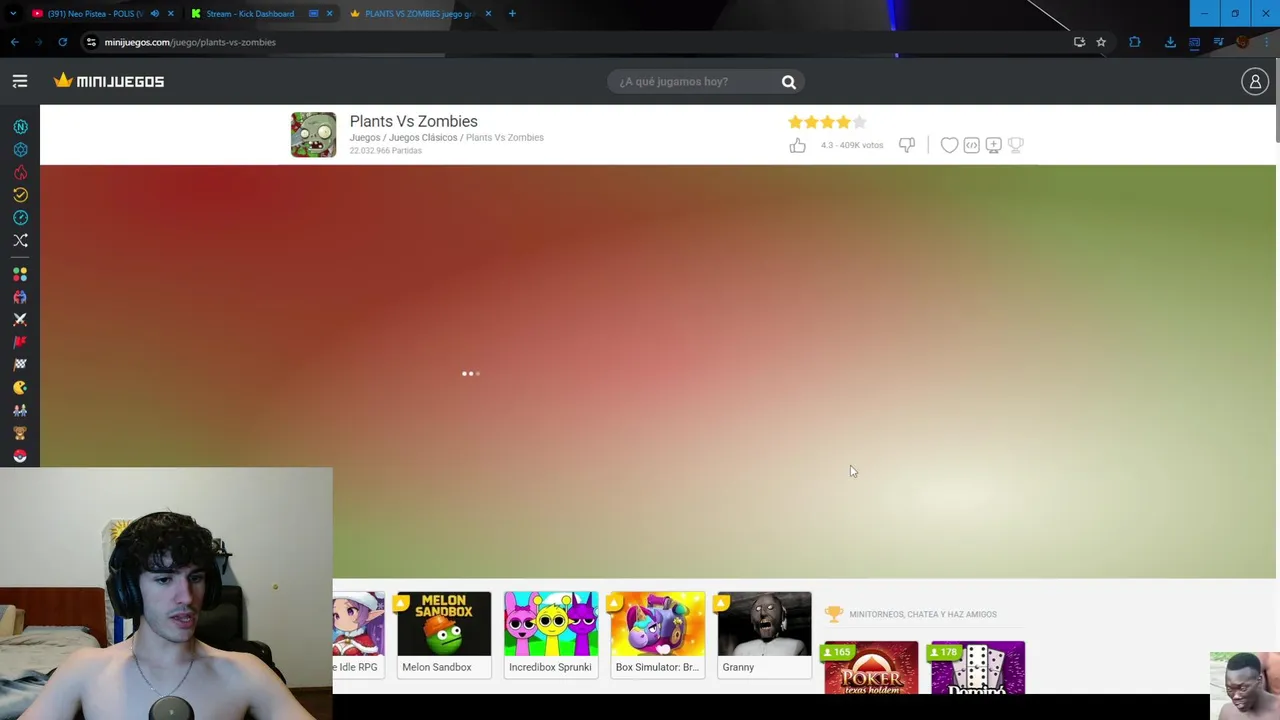Screen dimensions: 1280x720
Task: Open the Incredibox Sprunki game card
Action: pos(551,635)
